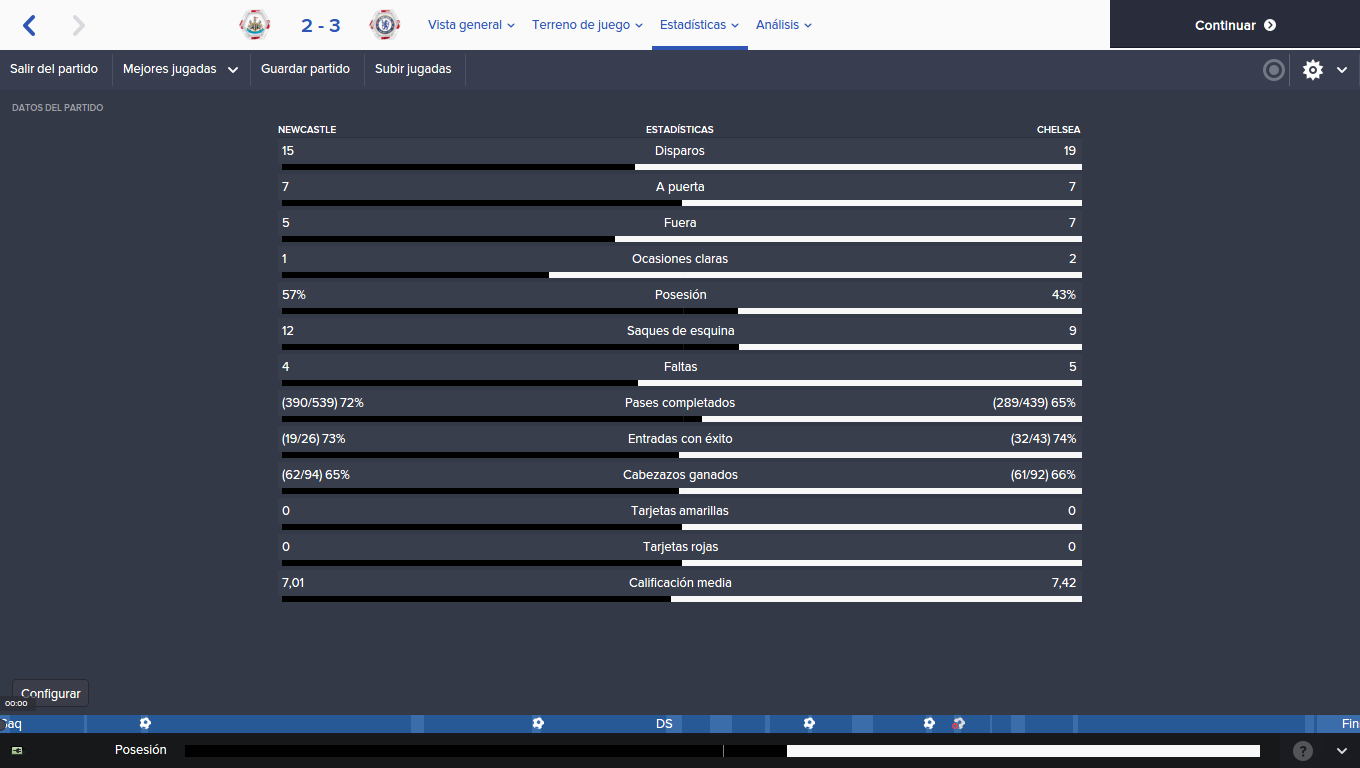Click the help question mark icon

point(1303,750)
